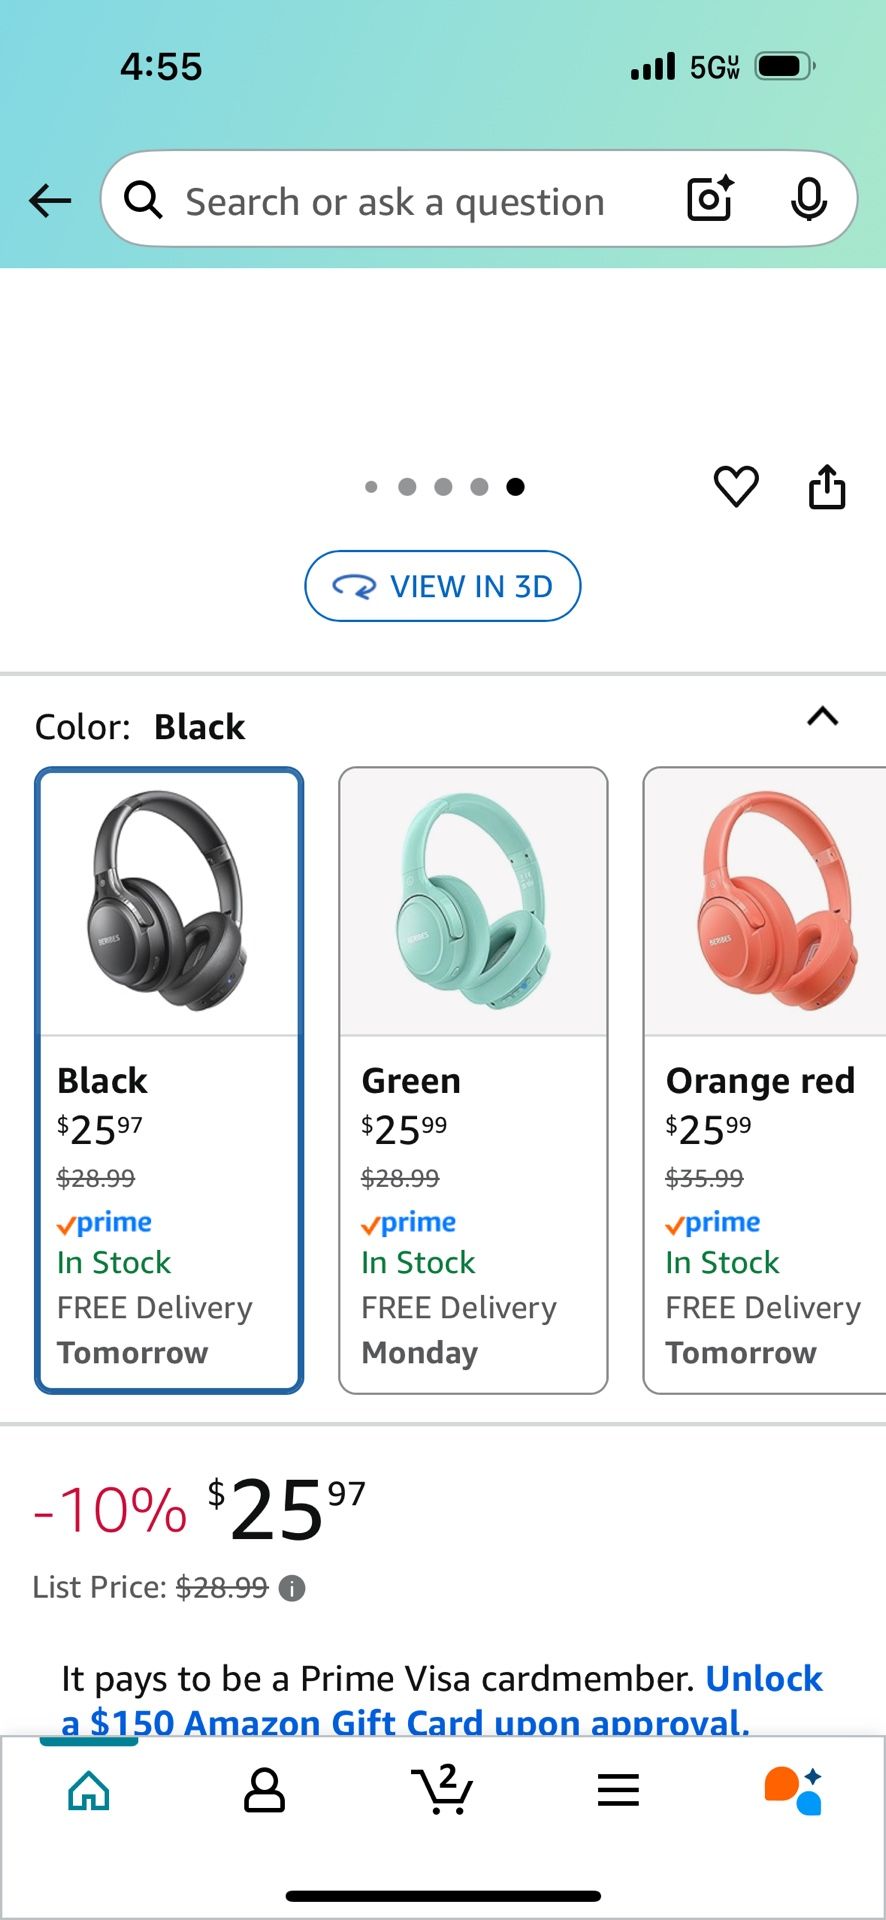Add item to wish list heart
The image size is (886, 1920).
[x=736, y=487]
